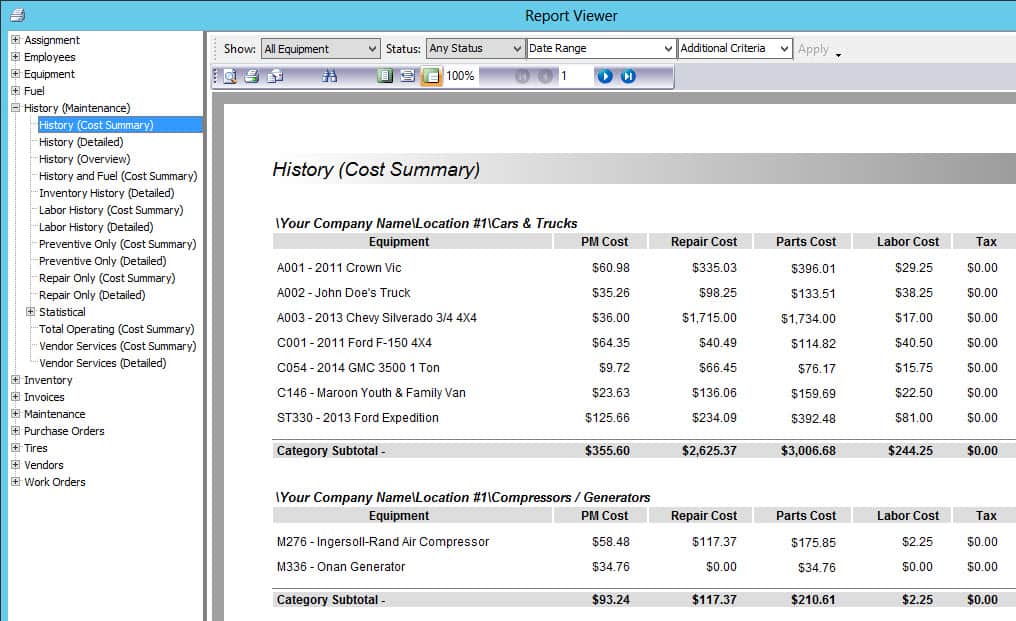This screenshot has width=1016, height=621.
Task: Open the toolbar overflow arrow beside Apply
Action: click(838, 55)
